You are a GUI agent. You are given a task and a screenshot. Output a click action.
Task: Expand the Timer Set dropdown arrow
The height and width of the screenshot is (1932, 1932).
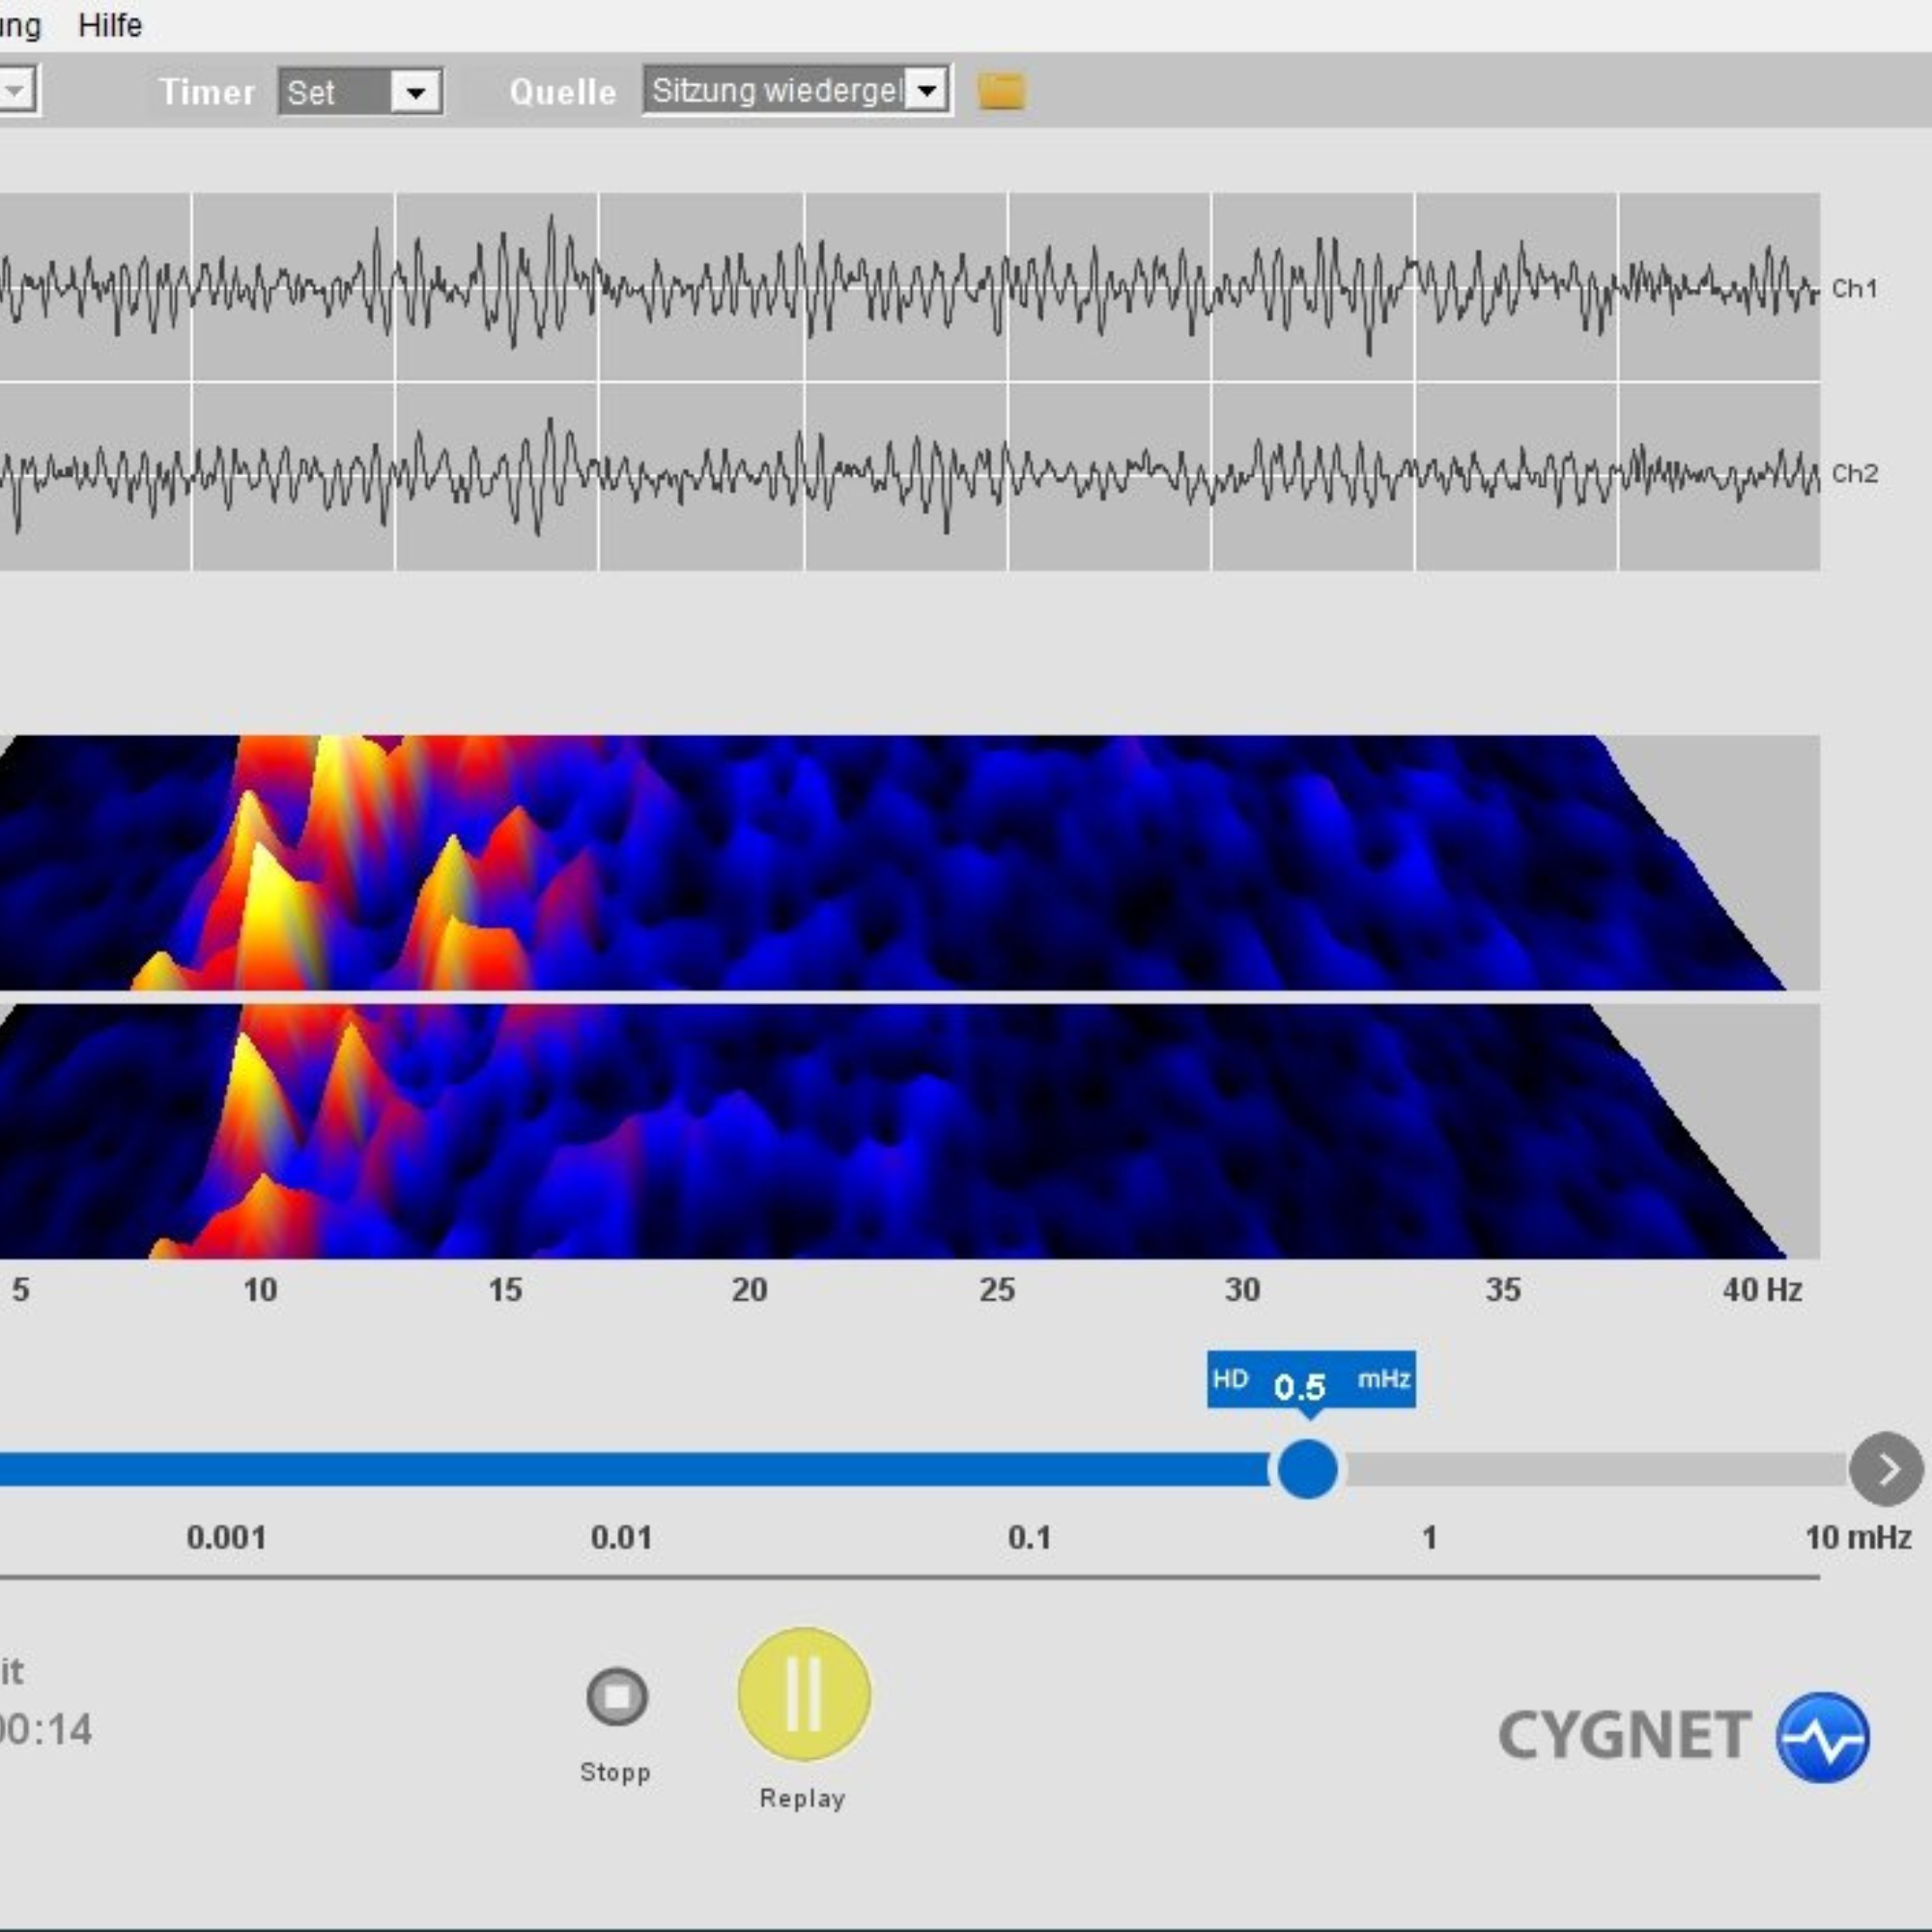(416, 93)
